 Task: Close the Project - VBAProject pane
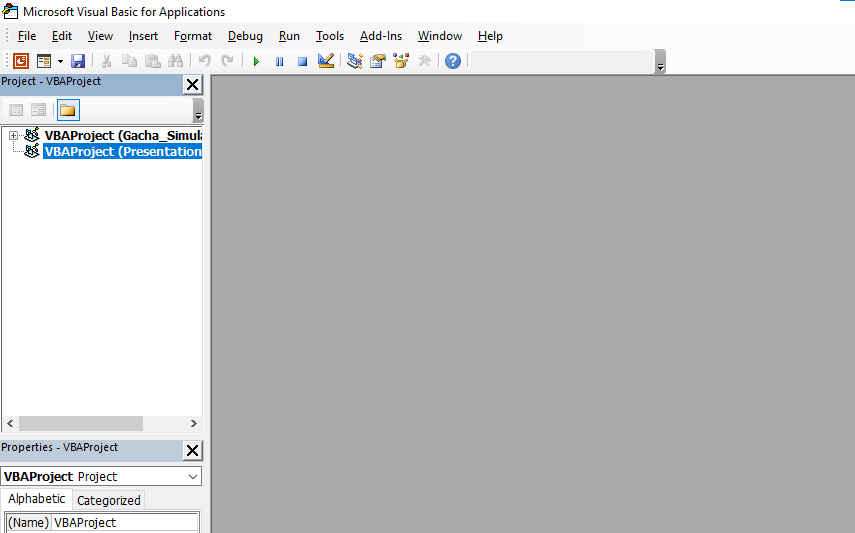pos(192,85)
